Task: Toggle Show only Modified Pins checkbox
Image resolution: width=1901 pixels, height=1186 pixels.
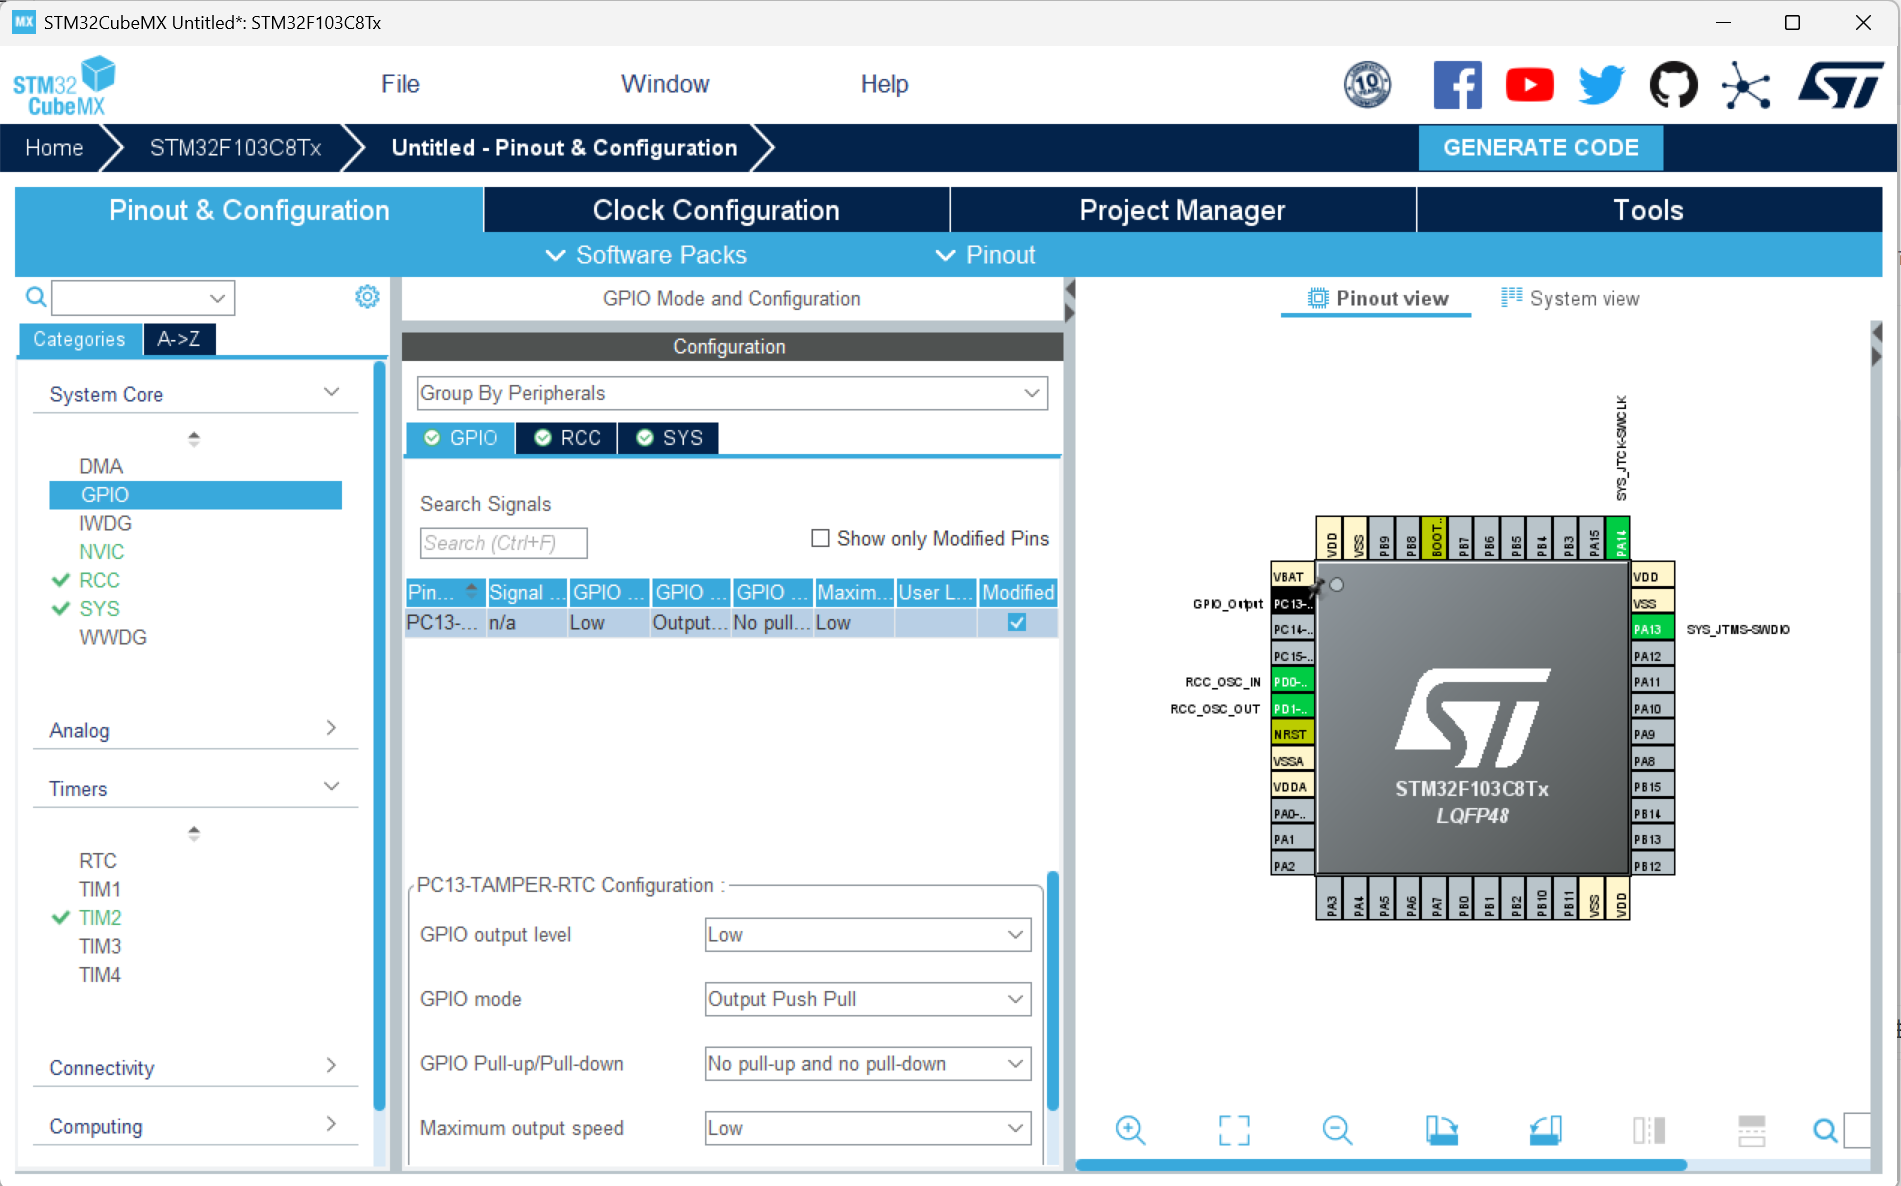Action: [820, 538]
